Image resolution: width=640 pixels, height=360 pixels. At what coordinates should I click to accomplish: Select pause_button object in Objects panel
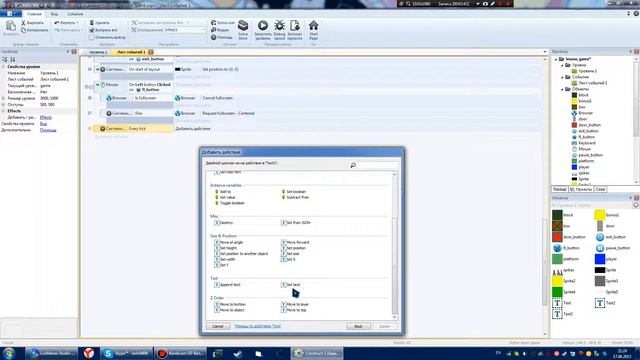tap(613, 248)
